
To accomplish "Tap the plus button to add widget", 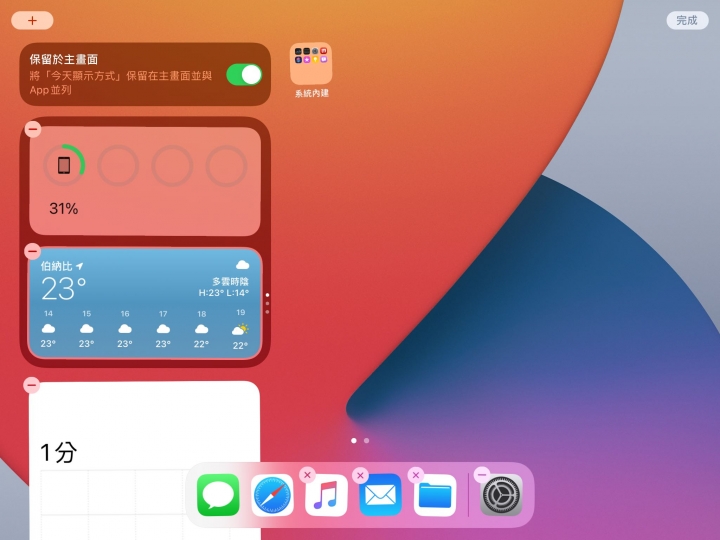I will 32,21.
